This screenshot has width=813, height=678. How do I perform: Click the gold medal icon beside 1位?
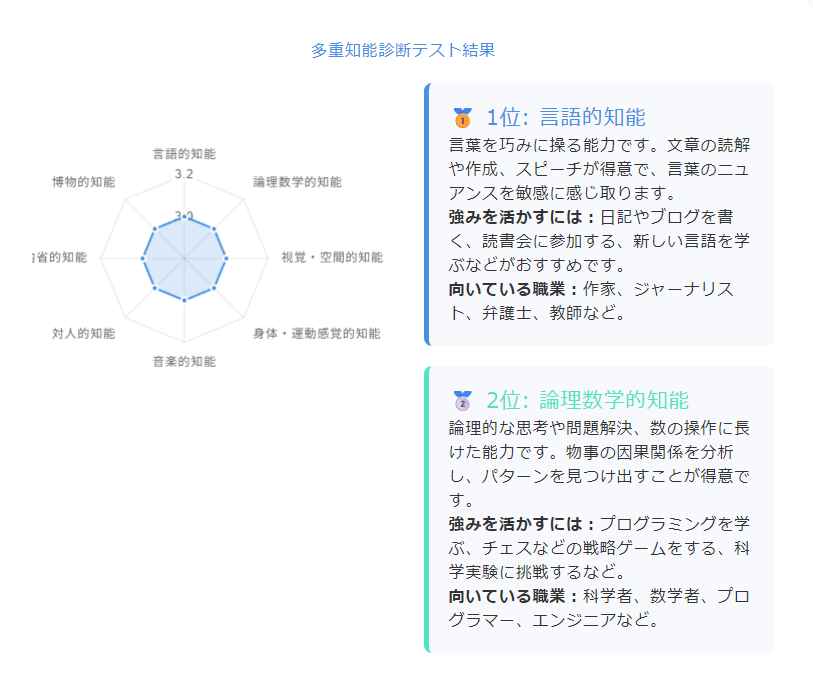[461, 118]
